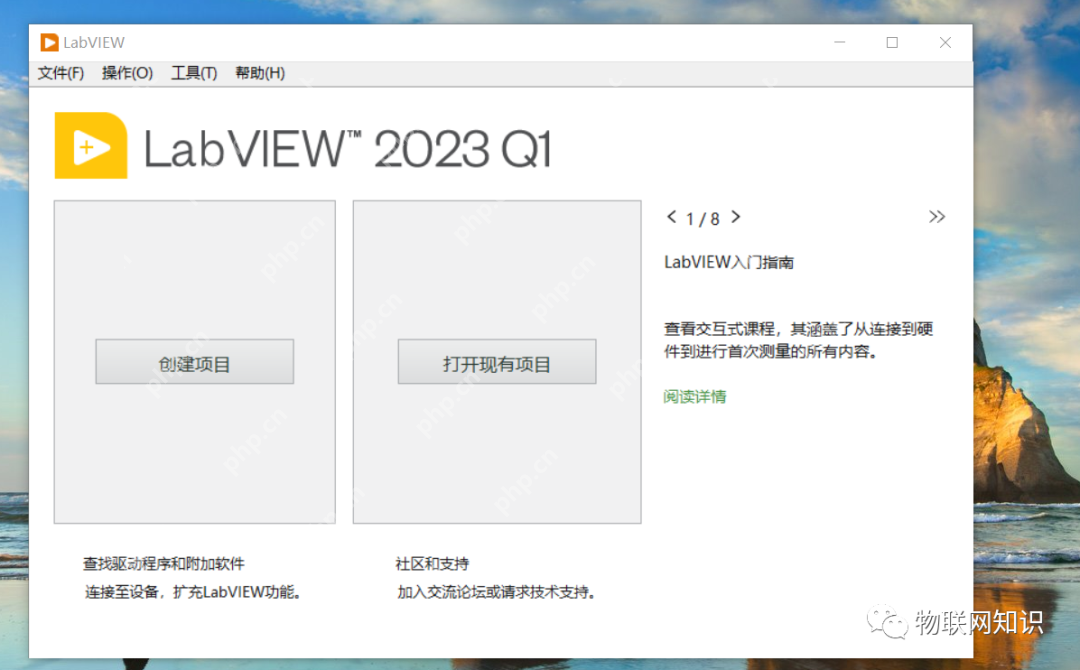
Task: Click the 创建项目 panel placeholder image area
Action: 194,260
